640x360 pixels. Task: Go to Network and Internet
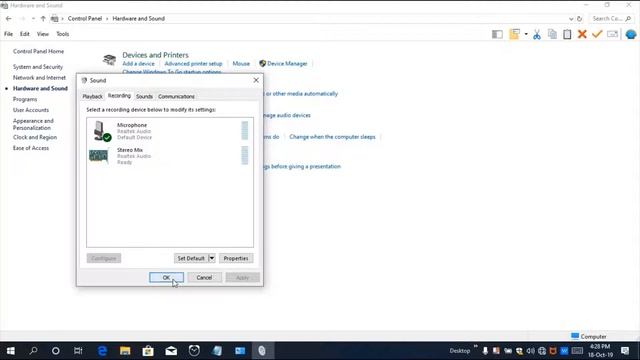pyautogui.click(x=39, y=78)
